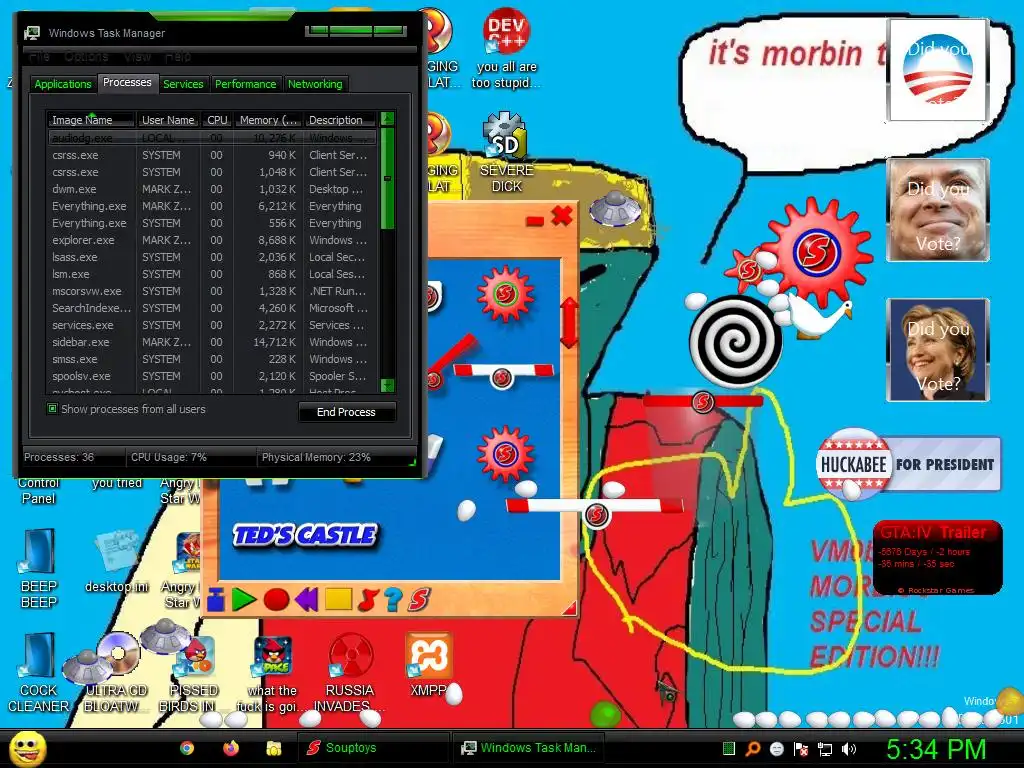This screenshot has width=1024, height=768.
Task: Open the folder icon on the taskbar
Action: point(274,748)
